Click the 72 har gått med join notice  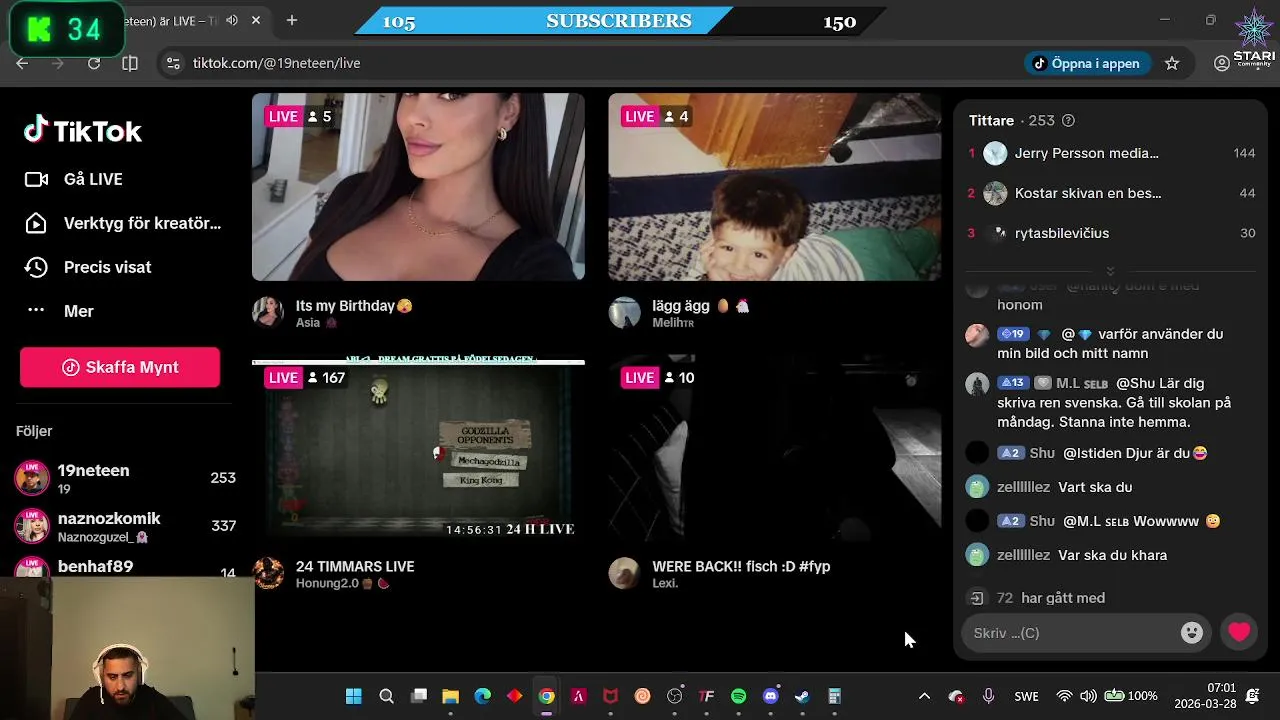[x=1037, y=598]
